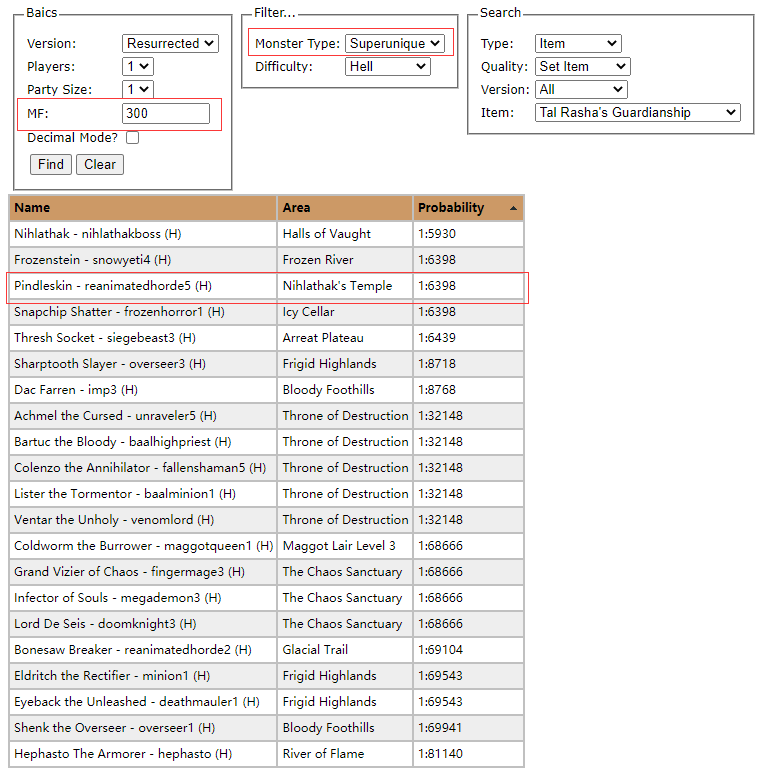Click the Coldworm the Burrower entry
This screenshot has height=774, width=760.
coord(143,546)
